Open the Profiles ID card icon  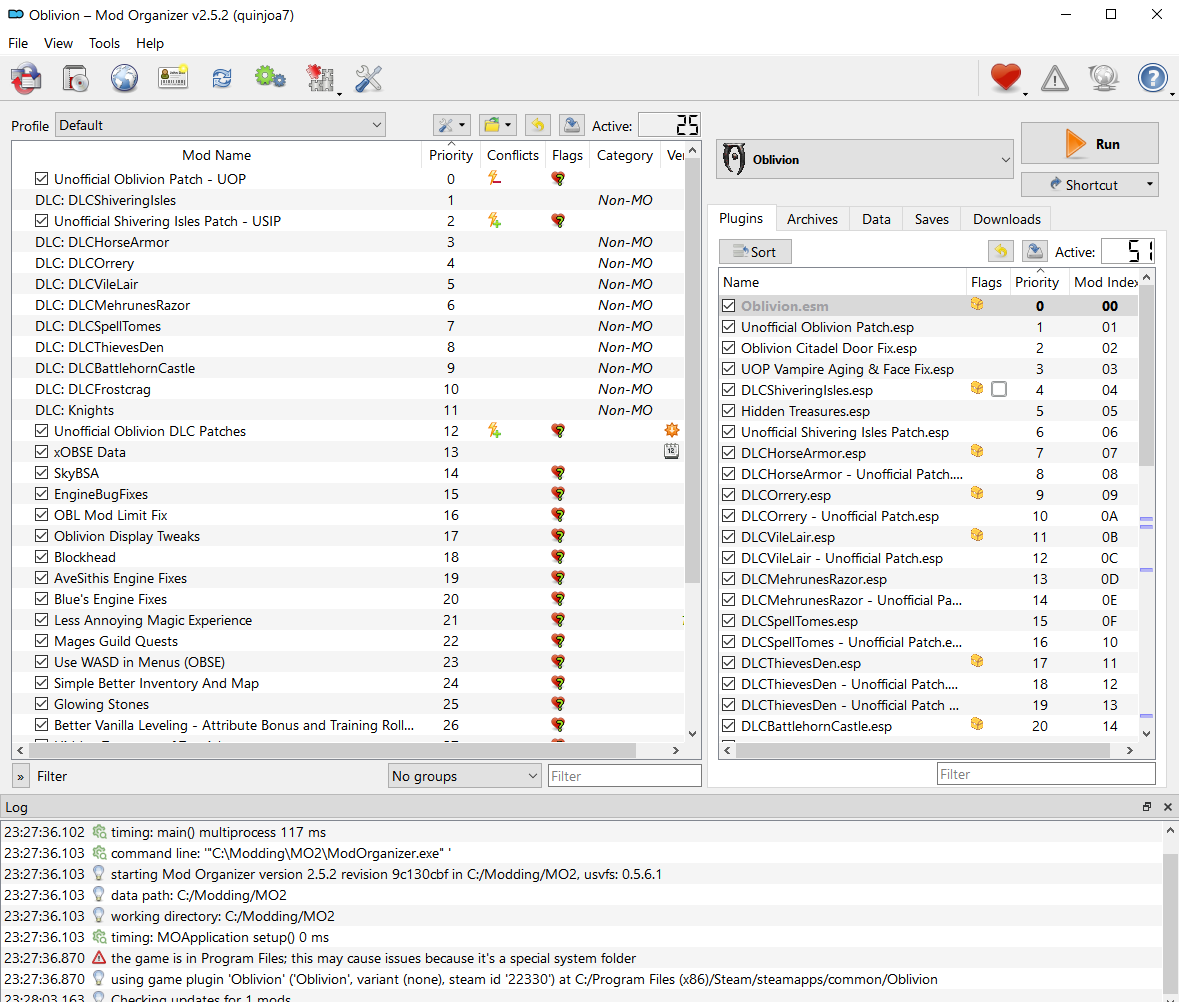click(x=173, y=78)
